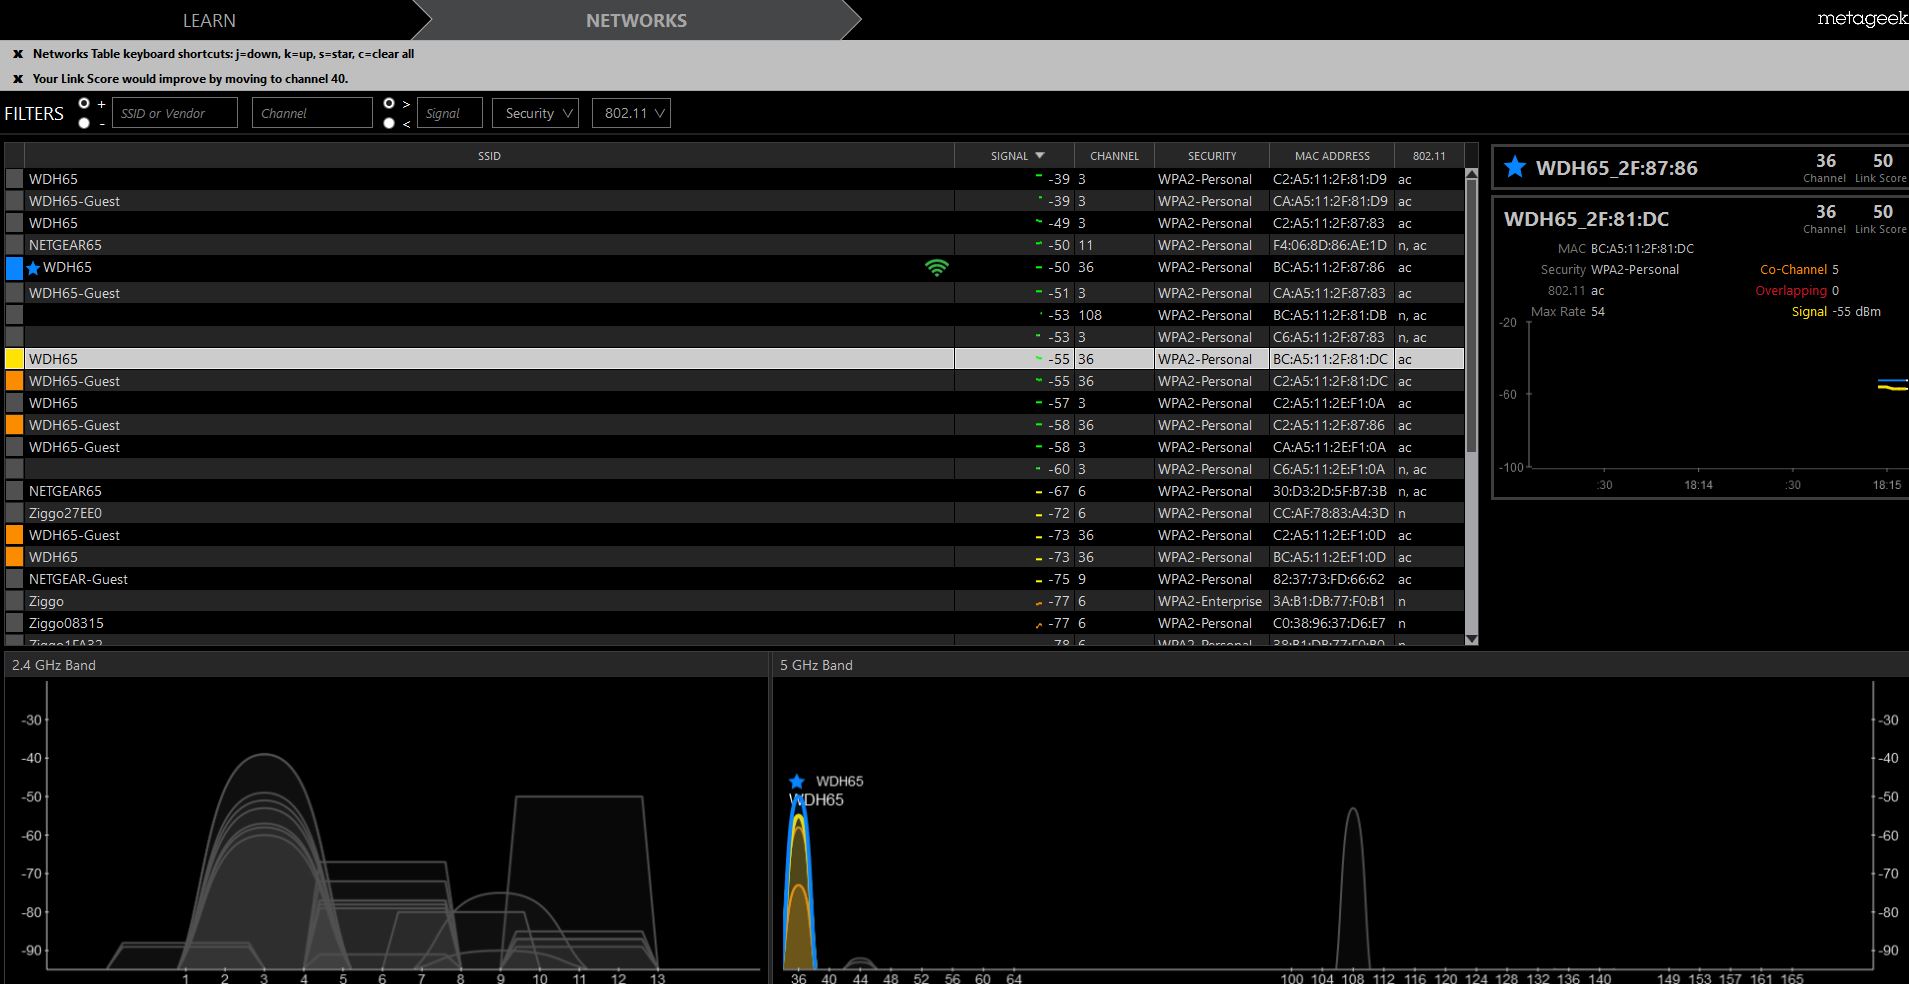Select the less-than signal radio button
The image size is (1909, 984).
[x=389, y=123]
